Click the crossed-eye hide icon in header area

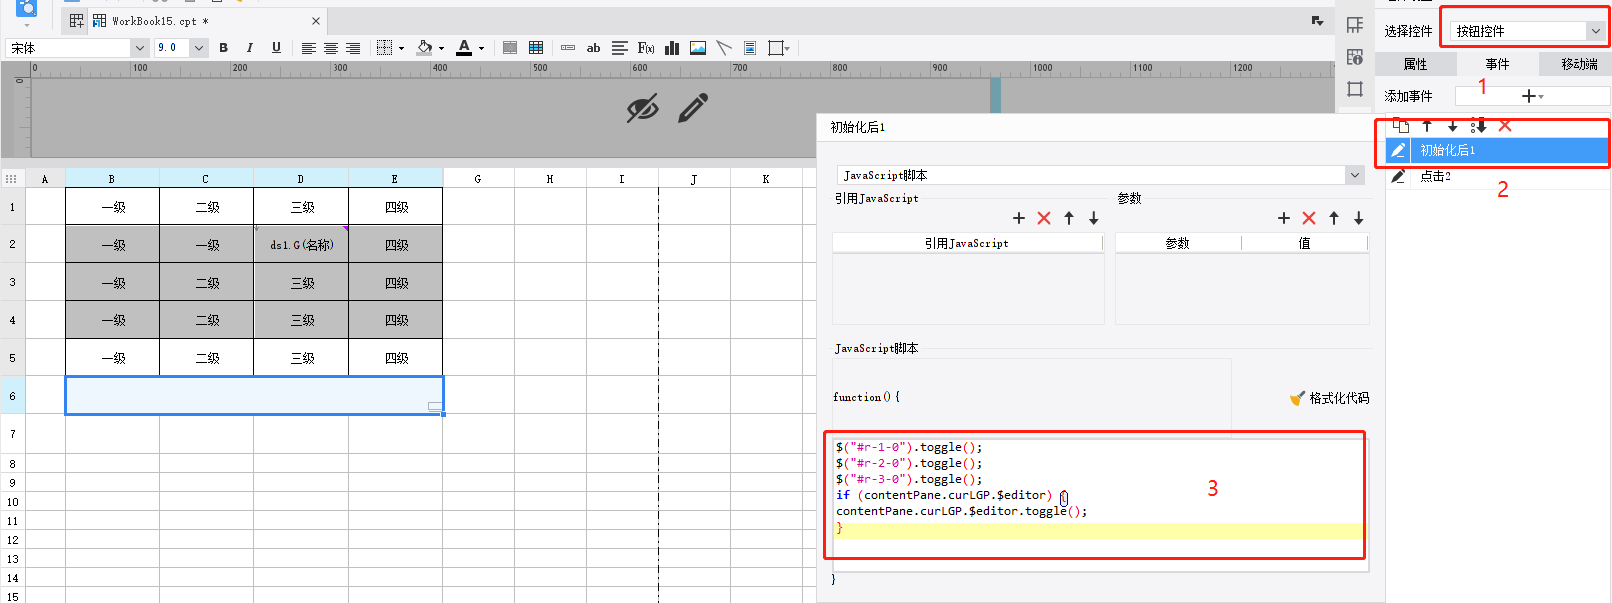pos(642,108)
